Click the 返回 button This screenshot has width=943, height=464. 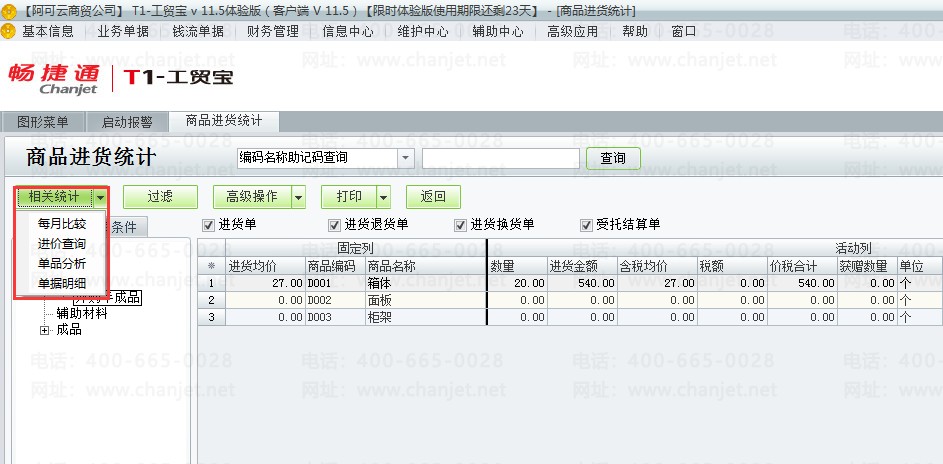(x=434, y=197)
